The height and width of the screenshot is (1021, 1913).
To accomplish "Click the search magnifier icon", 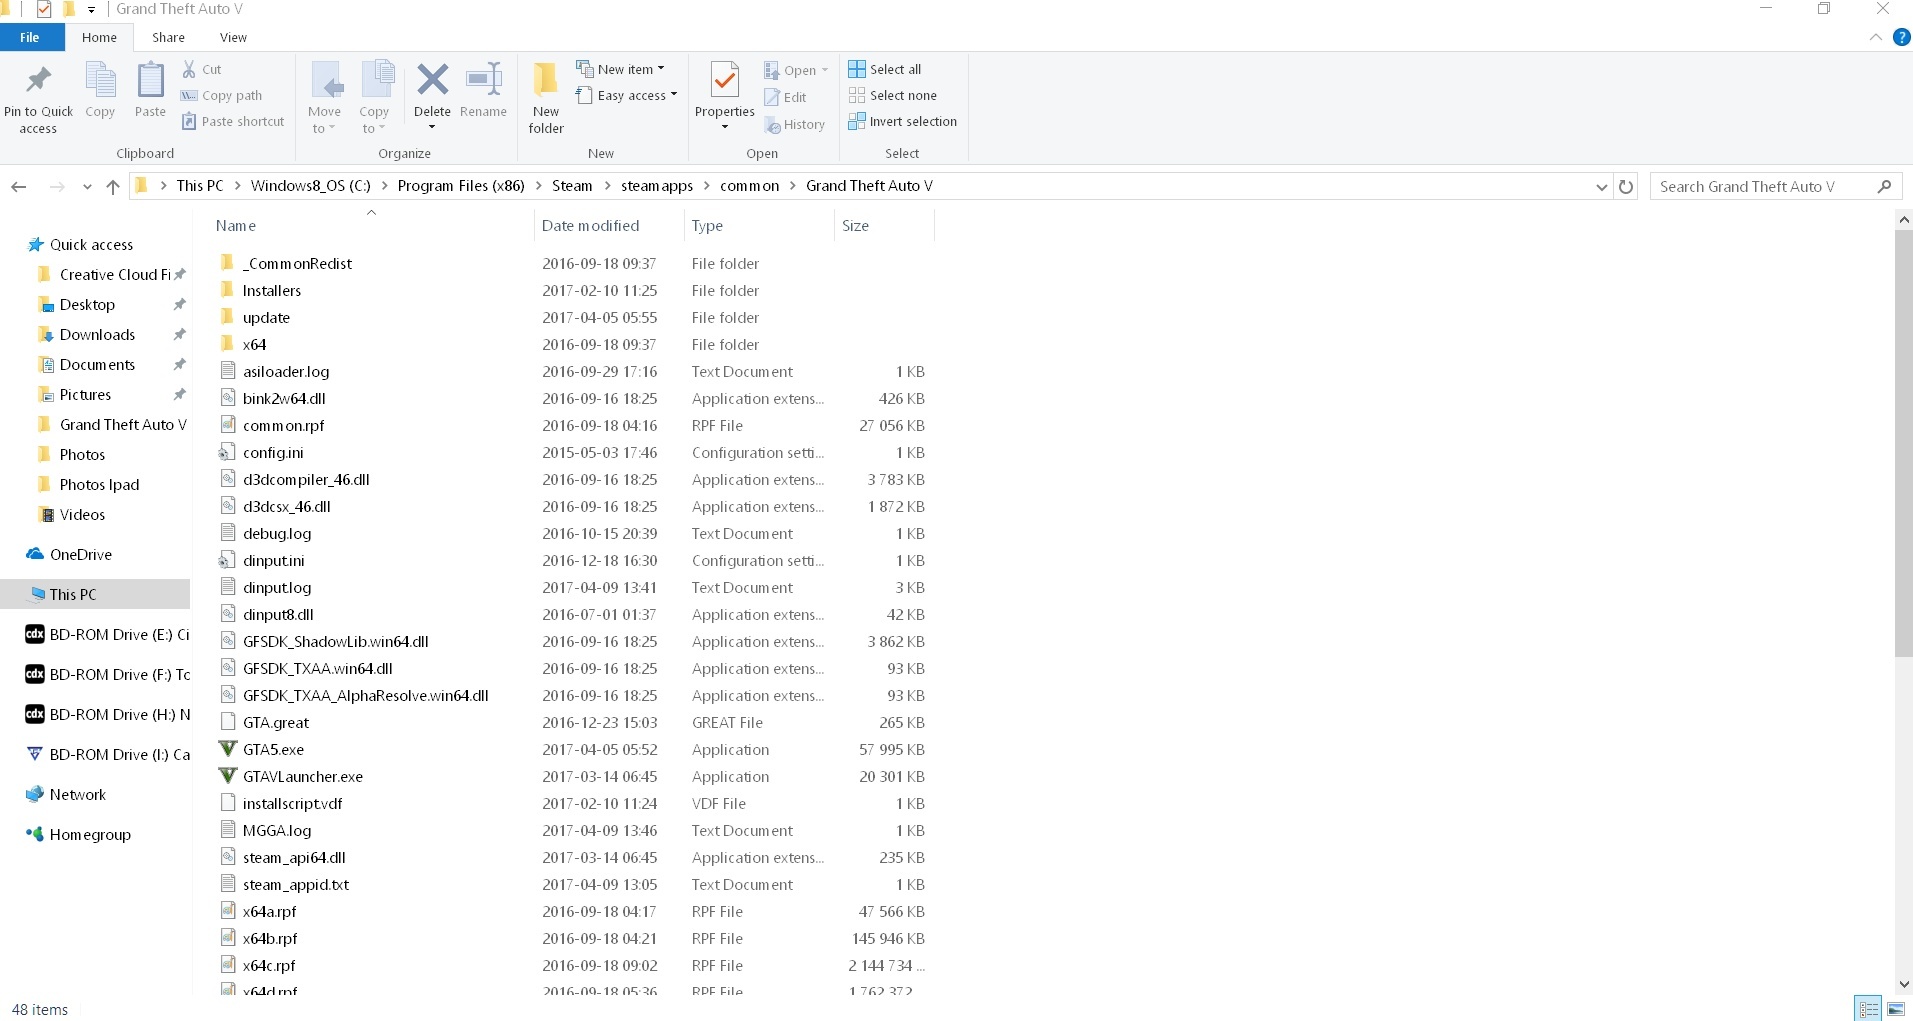I will (1884, 186).
